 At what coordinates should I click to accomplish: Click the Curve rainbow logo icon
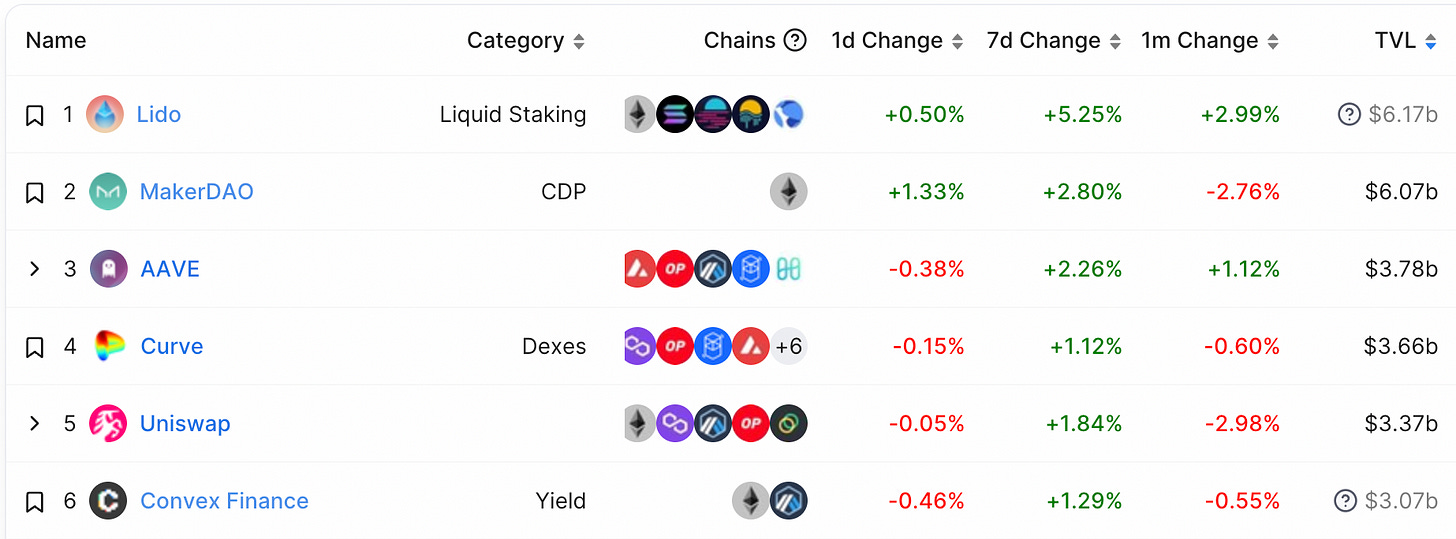pyautogui.click(x=108, y=346)
